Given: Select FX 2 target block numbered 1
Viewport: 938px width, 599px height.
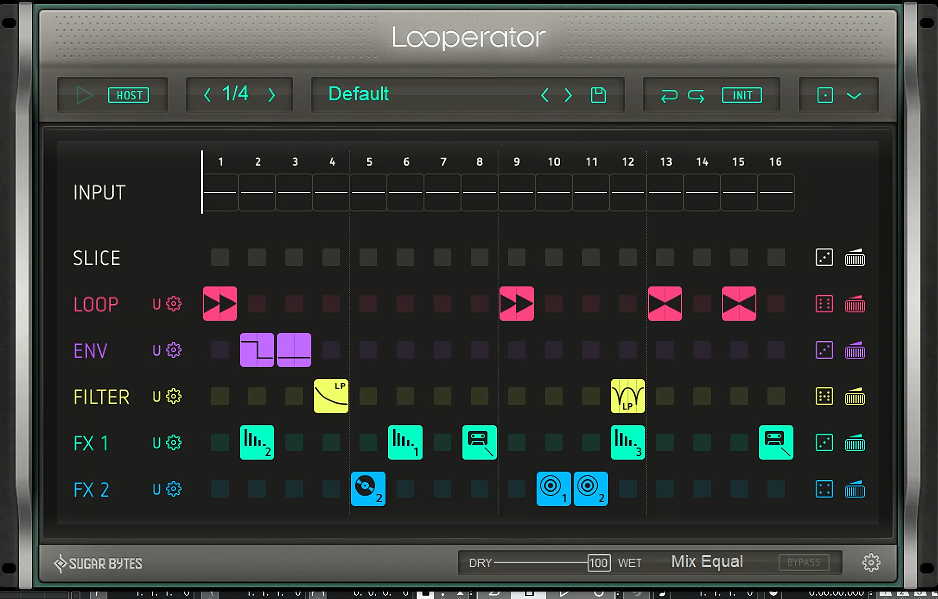Looking at the screenshot, I should coord(554,489).
